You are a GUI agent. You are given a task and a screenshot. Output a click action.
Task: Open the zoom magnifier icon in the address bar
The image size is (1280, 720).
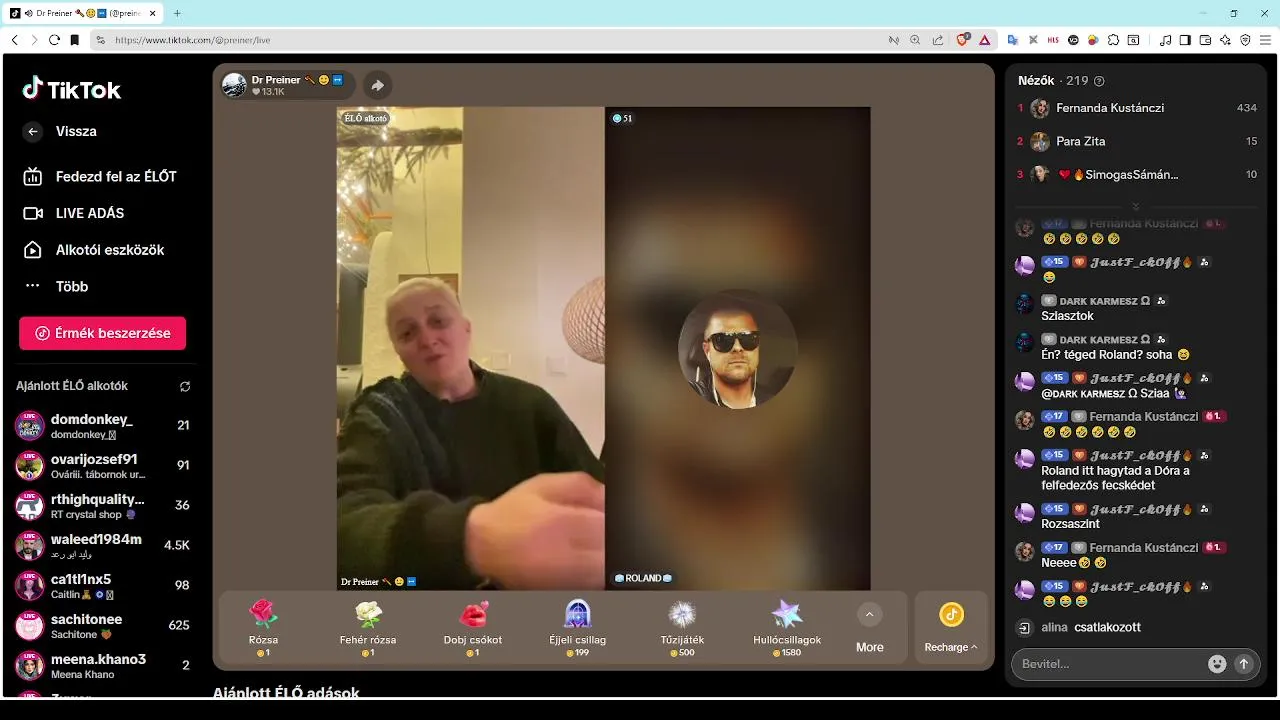pos(915,40)
